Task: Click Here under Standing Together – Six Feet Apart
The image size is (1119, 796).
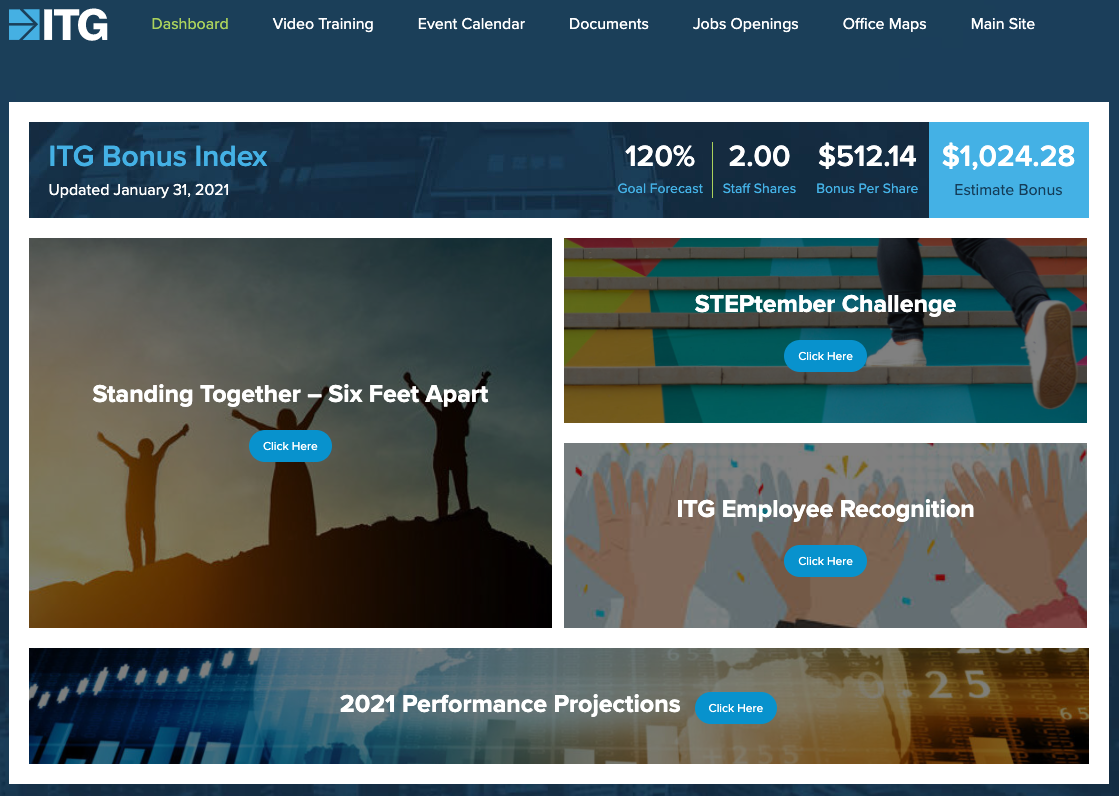Action: pos(290,445)
